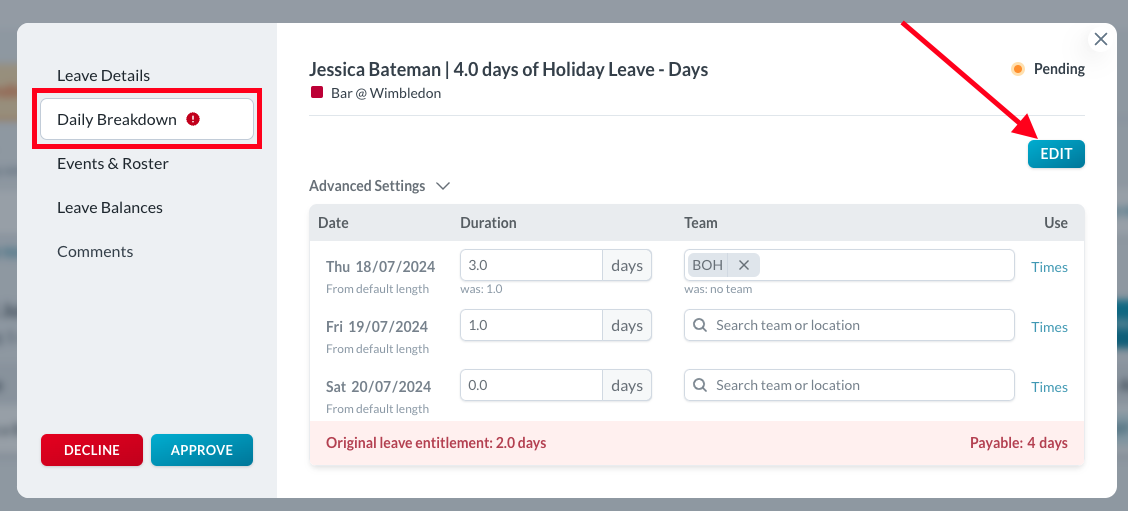The image size is (1128, 511).
Task: Remove the BOH team tag
Action: (744, 265)
